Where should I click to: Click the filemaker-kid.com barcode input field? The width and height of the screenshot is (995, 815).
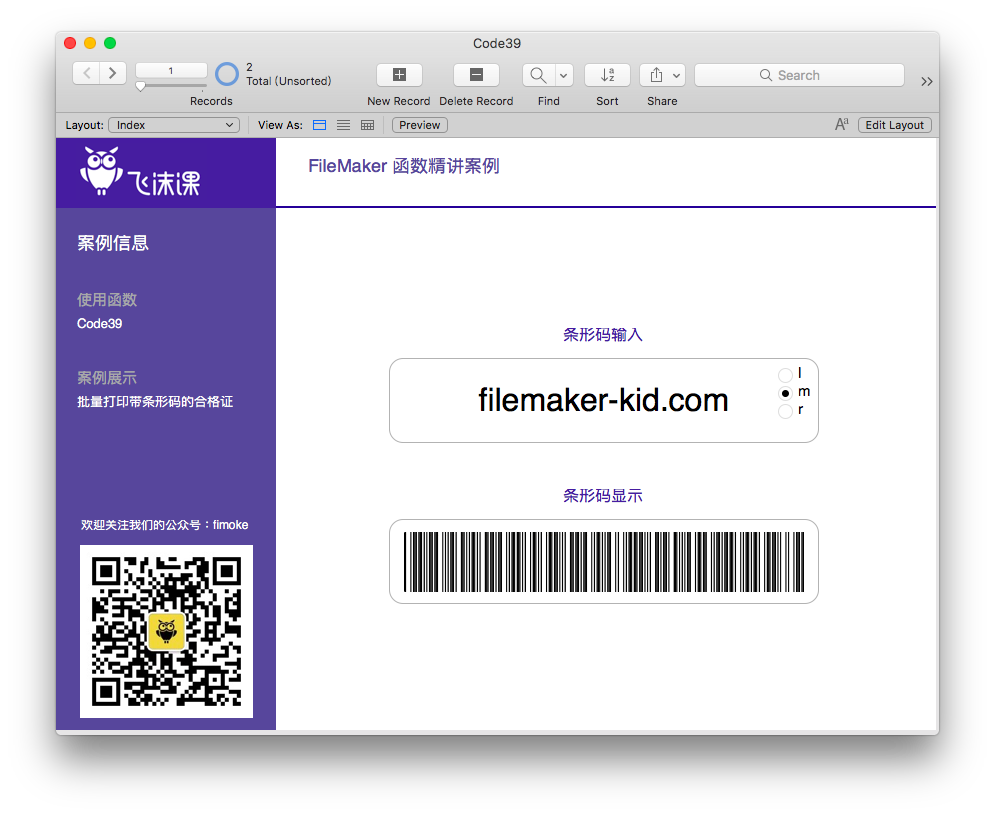click(603, 401)
